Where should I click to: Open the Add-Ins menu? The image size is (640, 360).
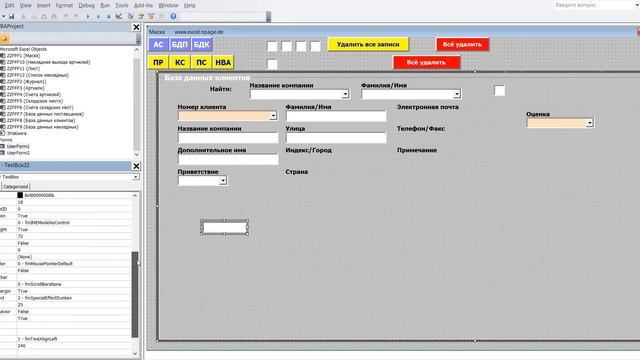pyautogui.click(x=143, y=5)
